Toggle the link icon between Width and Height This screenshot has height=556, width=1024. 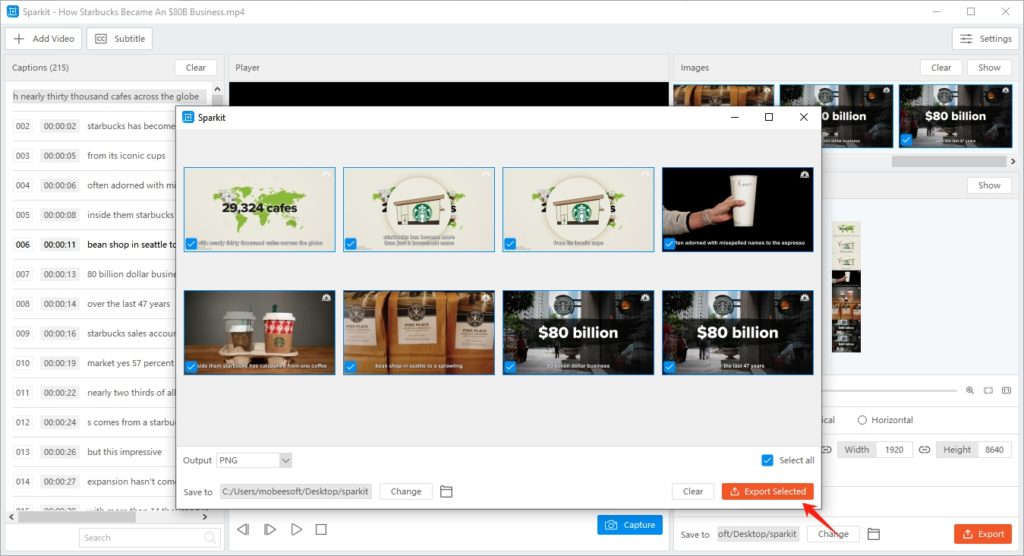pos(924,450)
